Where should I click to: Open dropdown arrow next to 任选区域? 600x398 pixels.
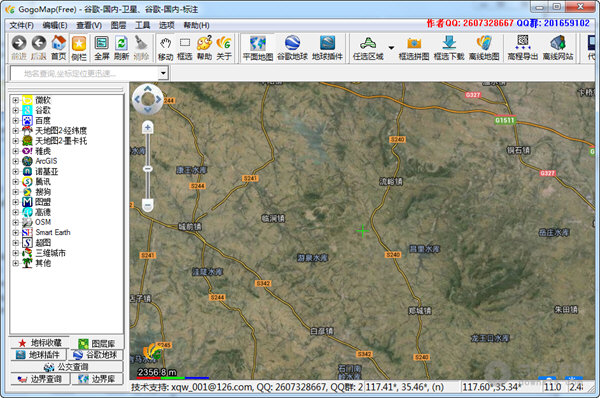point(391,48)
